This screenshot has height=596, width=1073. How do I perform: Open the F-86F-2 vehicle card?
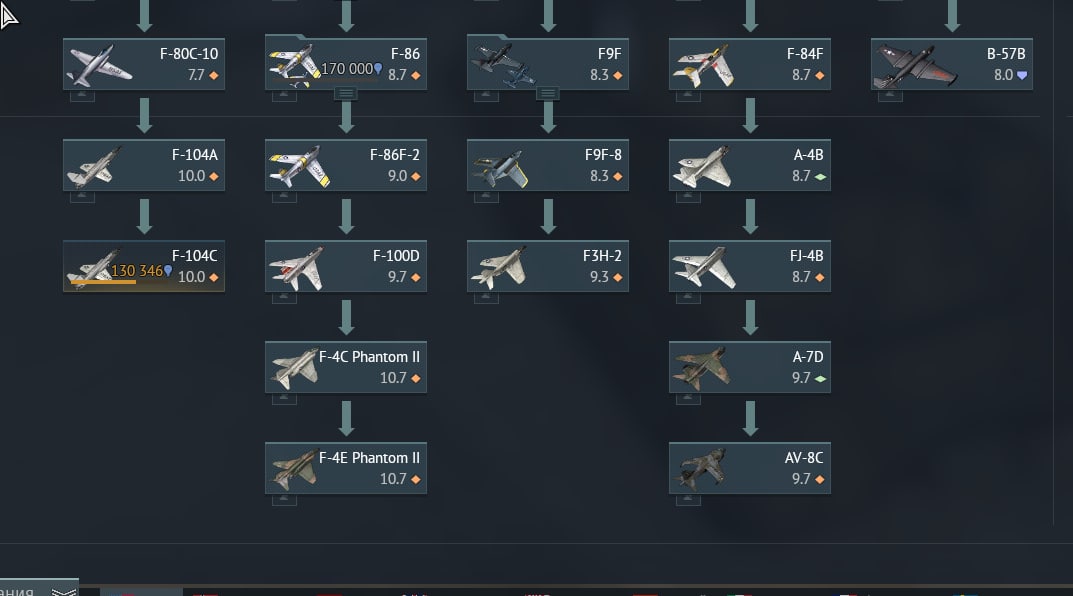(346, 166)
